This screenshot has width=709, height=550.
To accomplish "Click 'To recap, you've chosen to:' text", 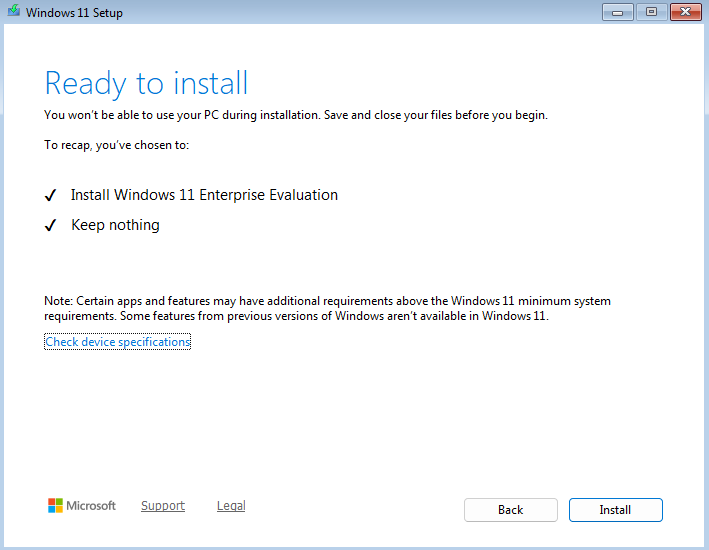I will point(117,145).
